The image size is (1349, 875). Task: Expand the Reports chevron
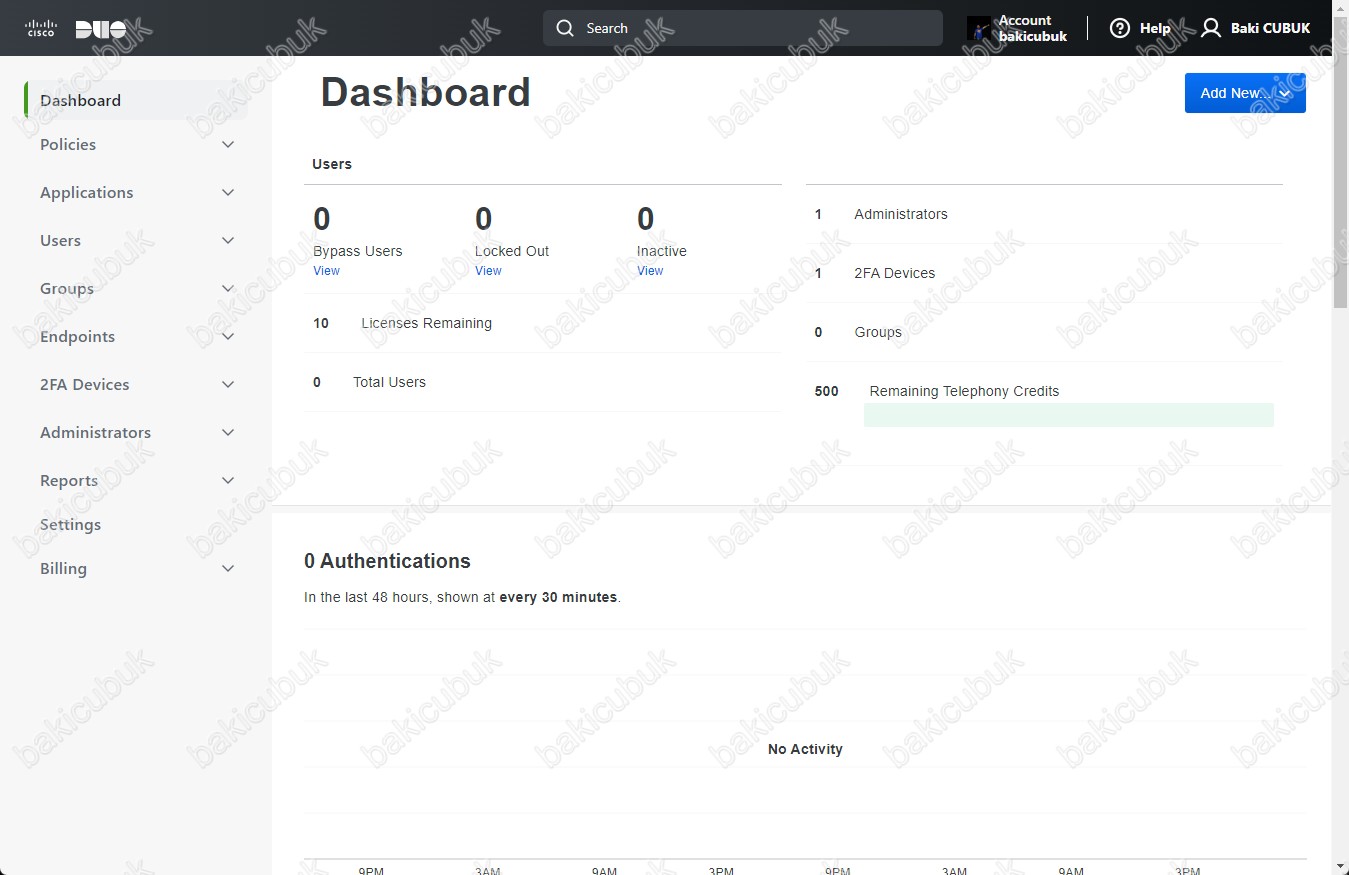(228, 480)
